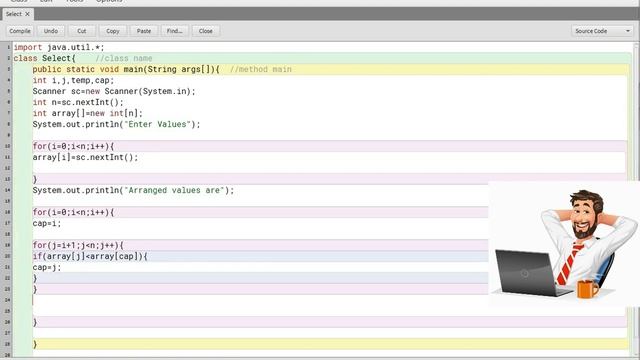Click the text 'import java.util.*;'
The width and height of the screenshot is (640, 360).
(59, 47)
